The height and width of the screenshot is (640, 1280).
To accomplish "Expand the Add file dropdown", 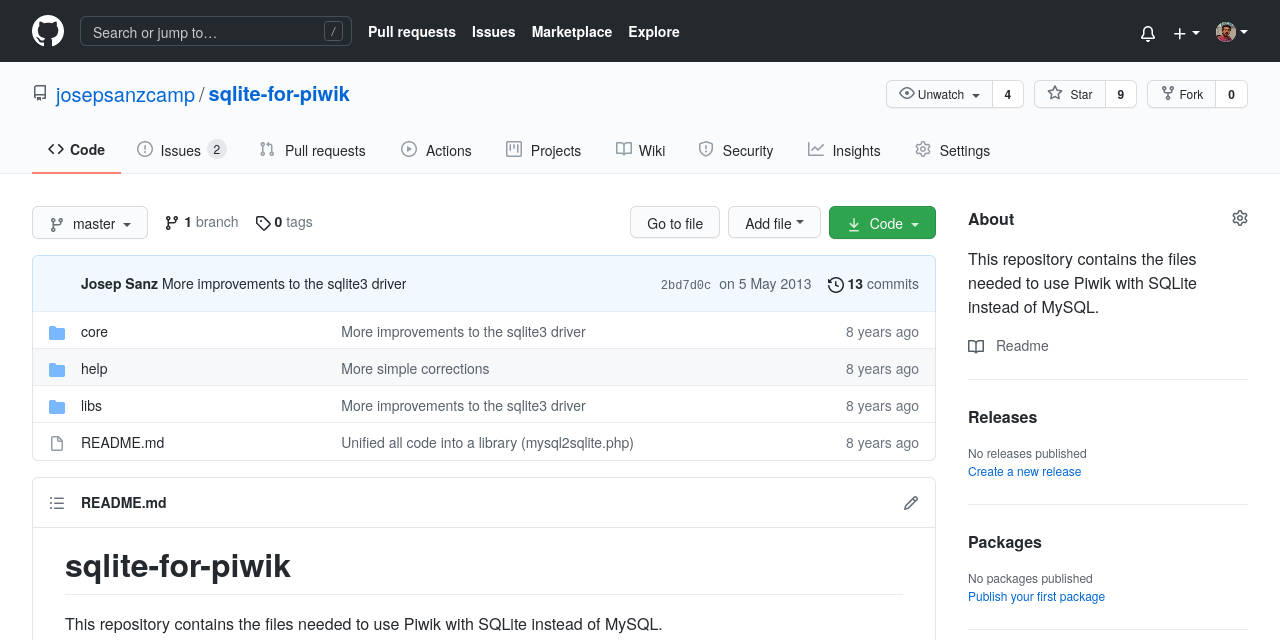I will click(774, 222).
